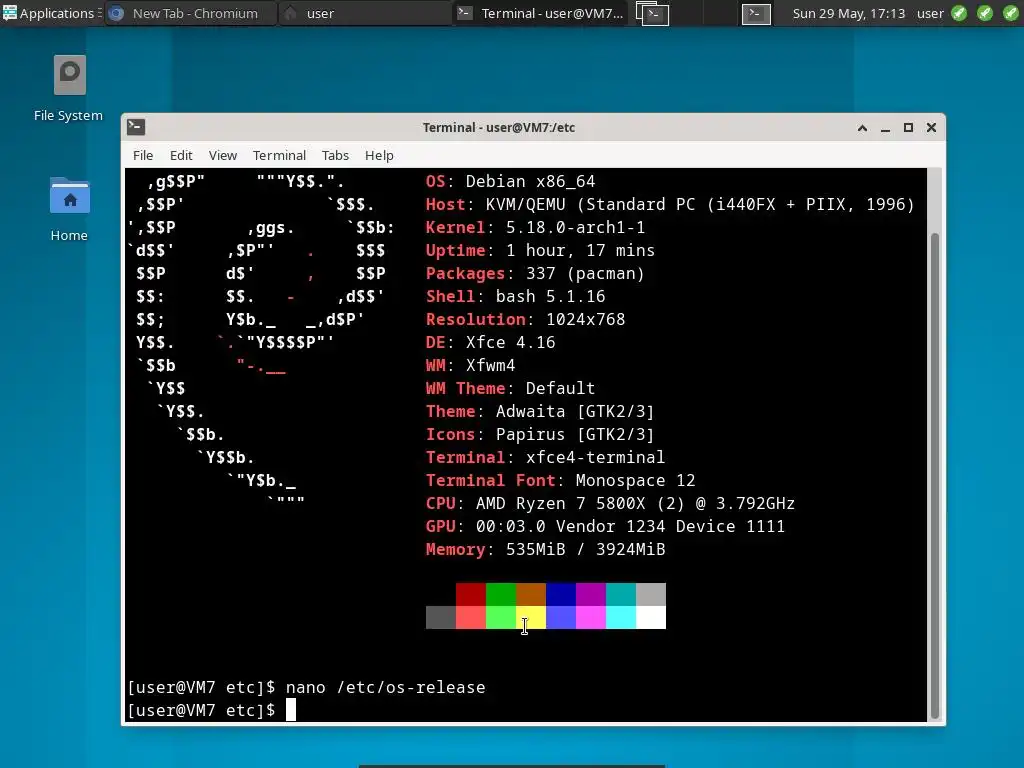Click the single terminal launcher icon in panel

(x=756, y=13)
